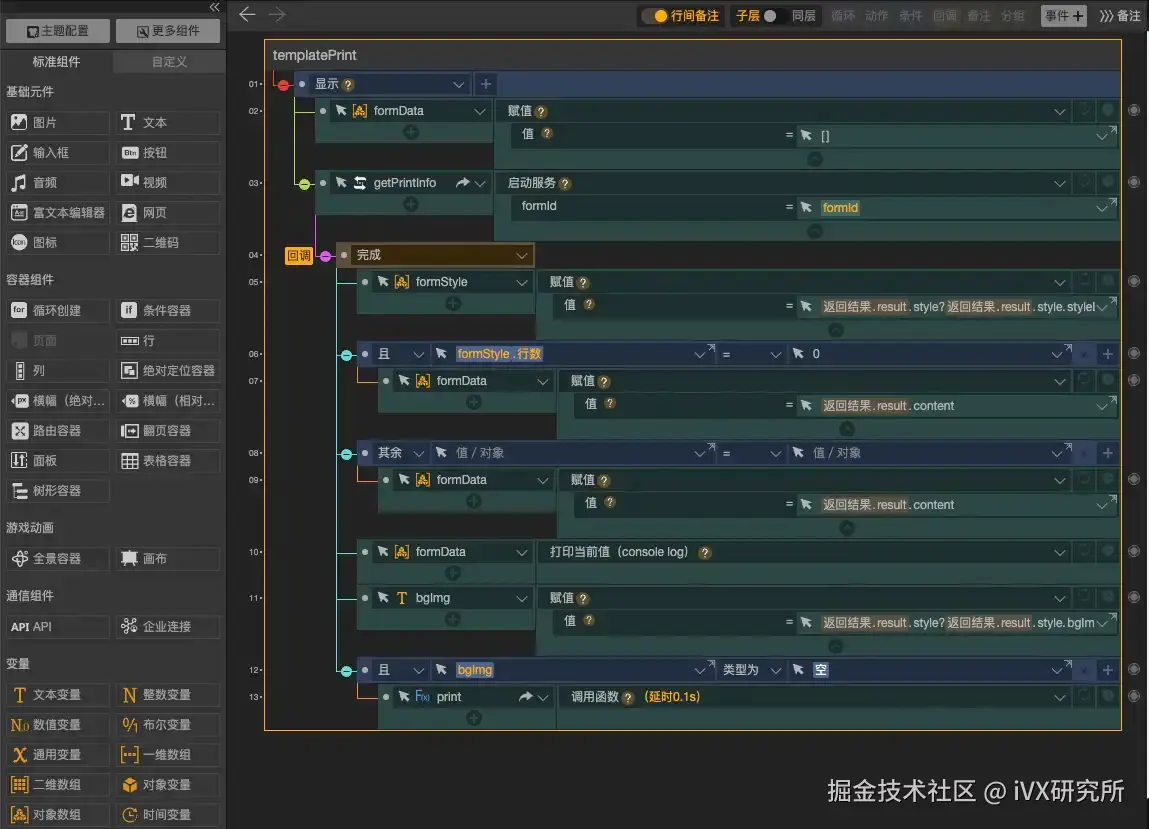Select the 列 column container
Image resolution: width=1149 pixels, height=829 pixels.
point(58,371)
